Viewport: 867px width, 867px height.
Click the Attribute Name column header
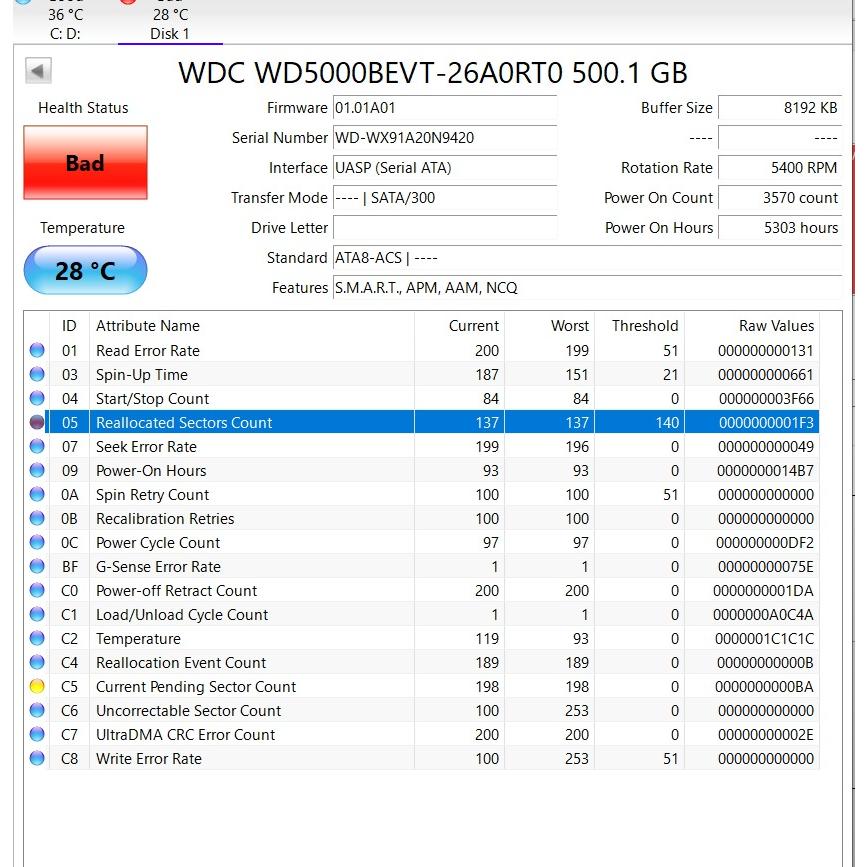pos(148,326)
